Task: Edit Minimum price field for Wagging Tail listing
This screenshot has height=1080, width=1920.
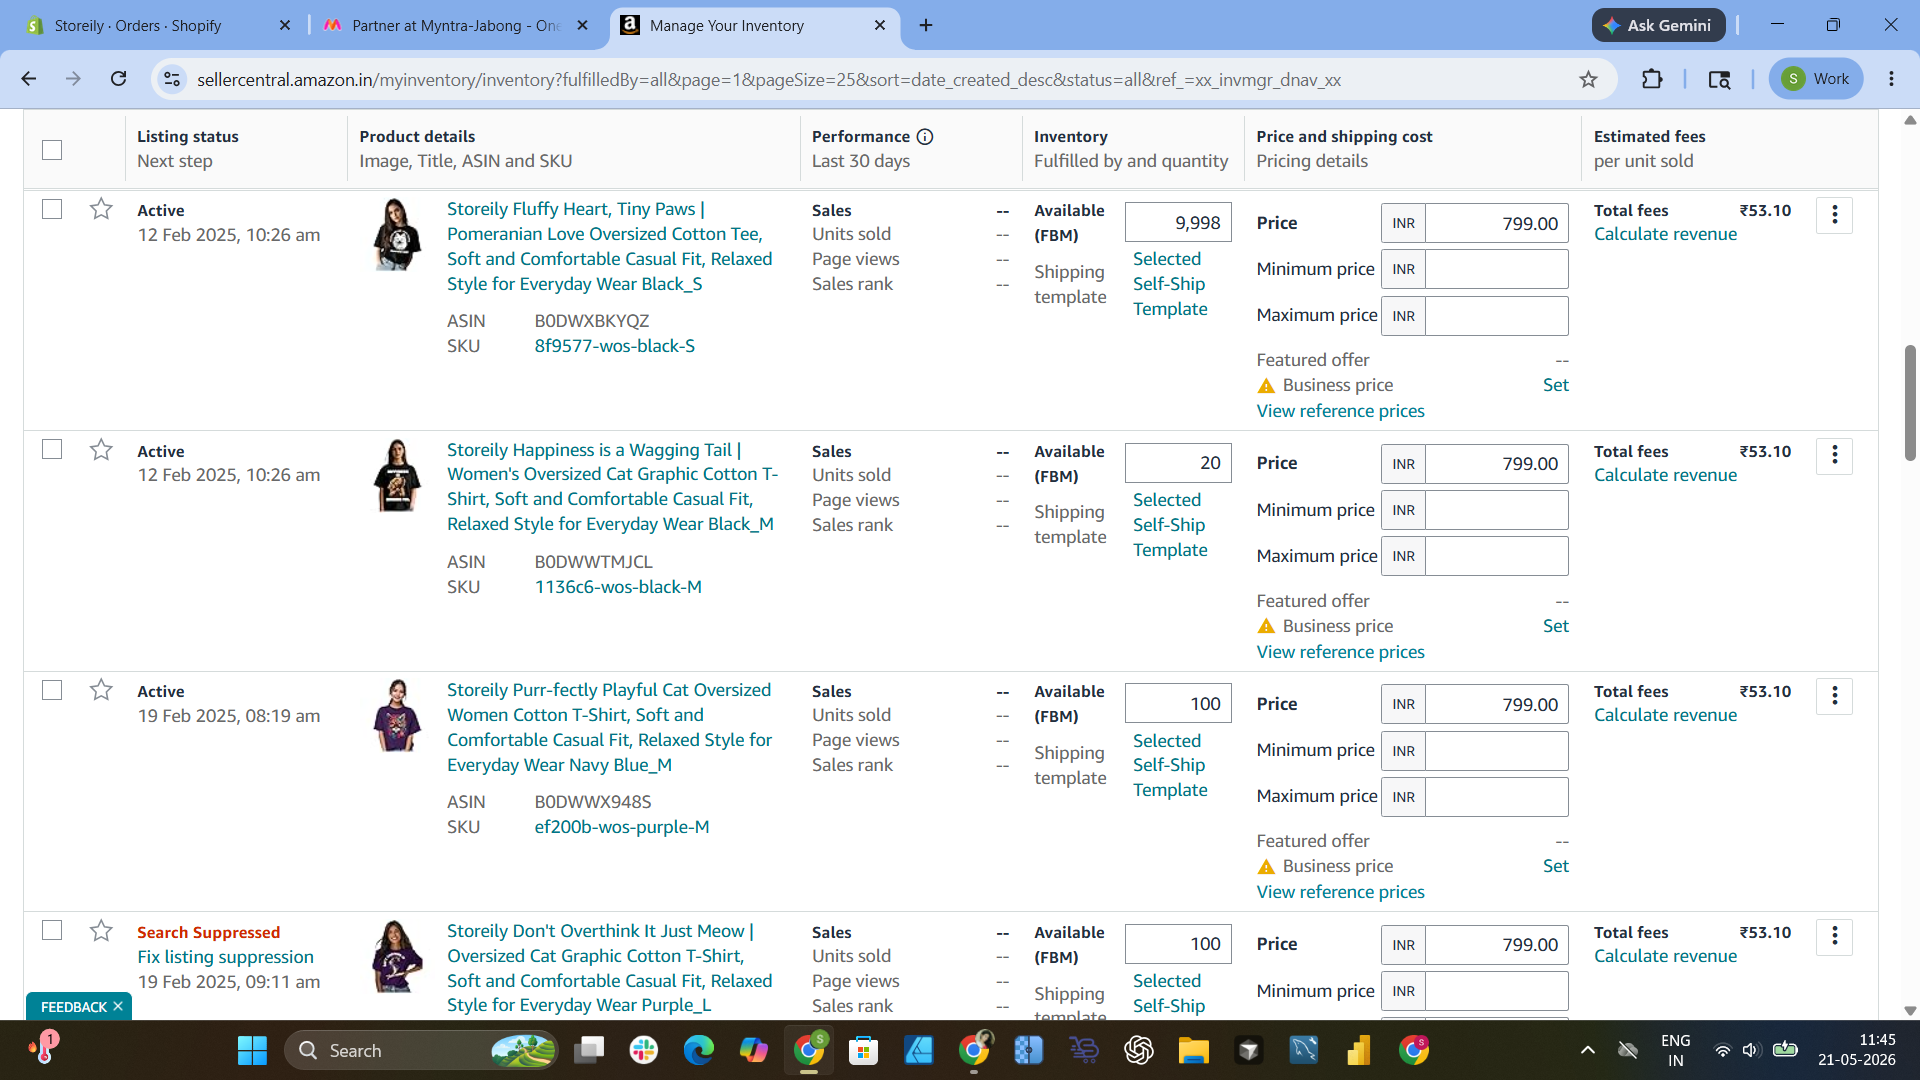Action: coord(1496,510)
